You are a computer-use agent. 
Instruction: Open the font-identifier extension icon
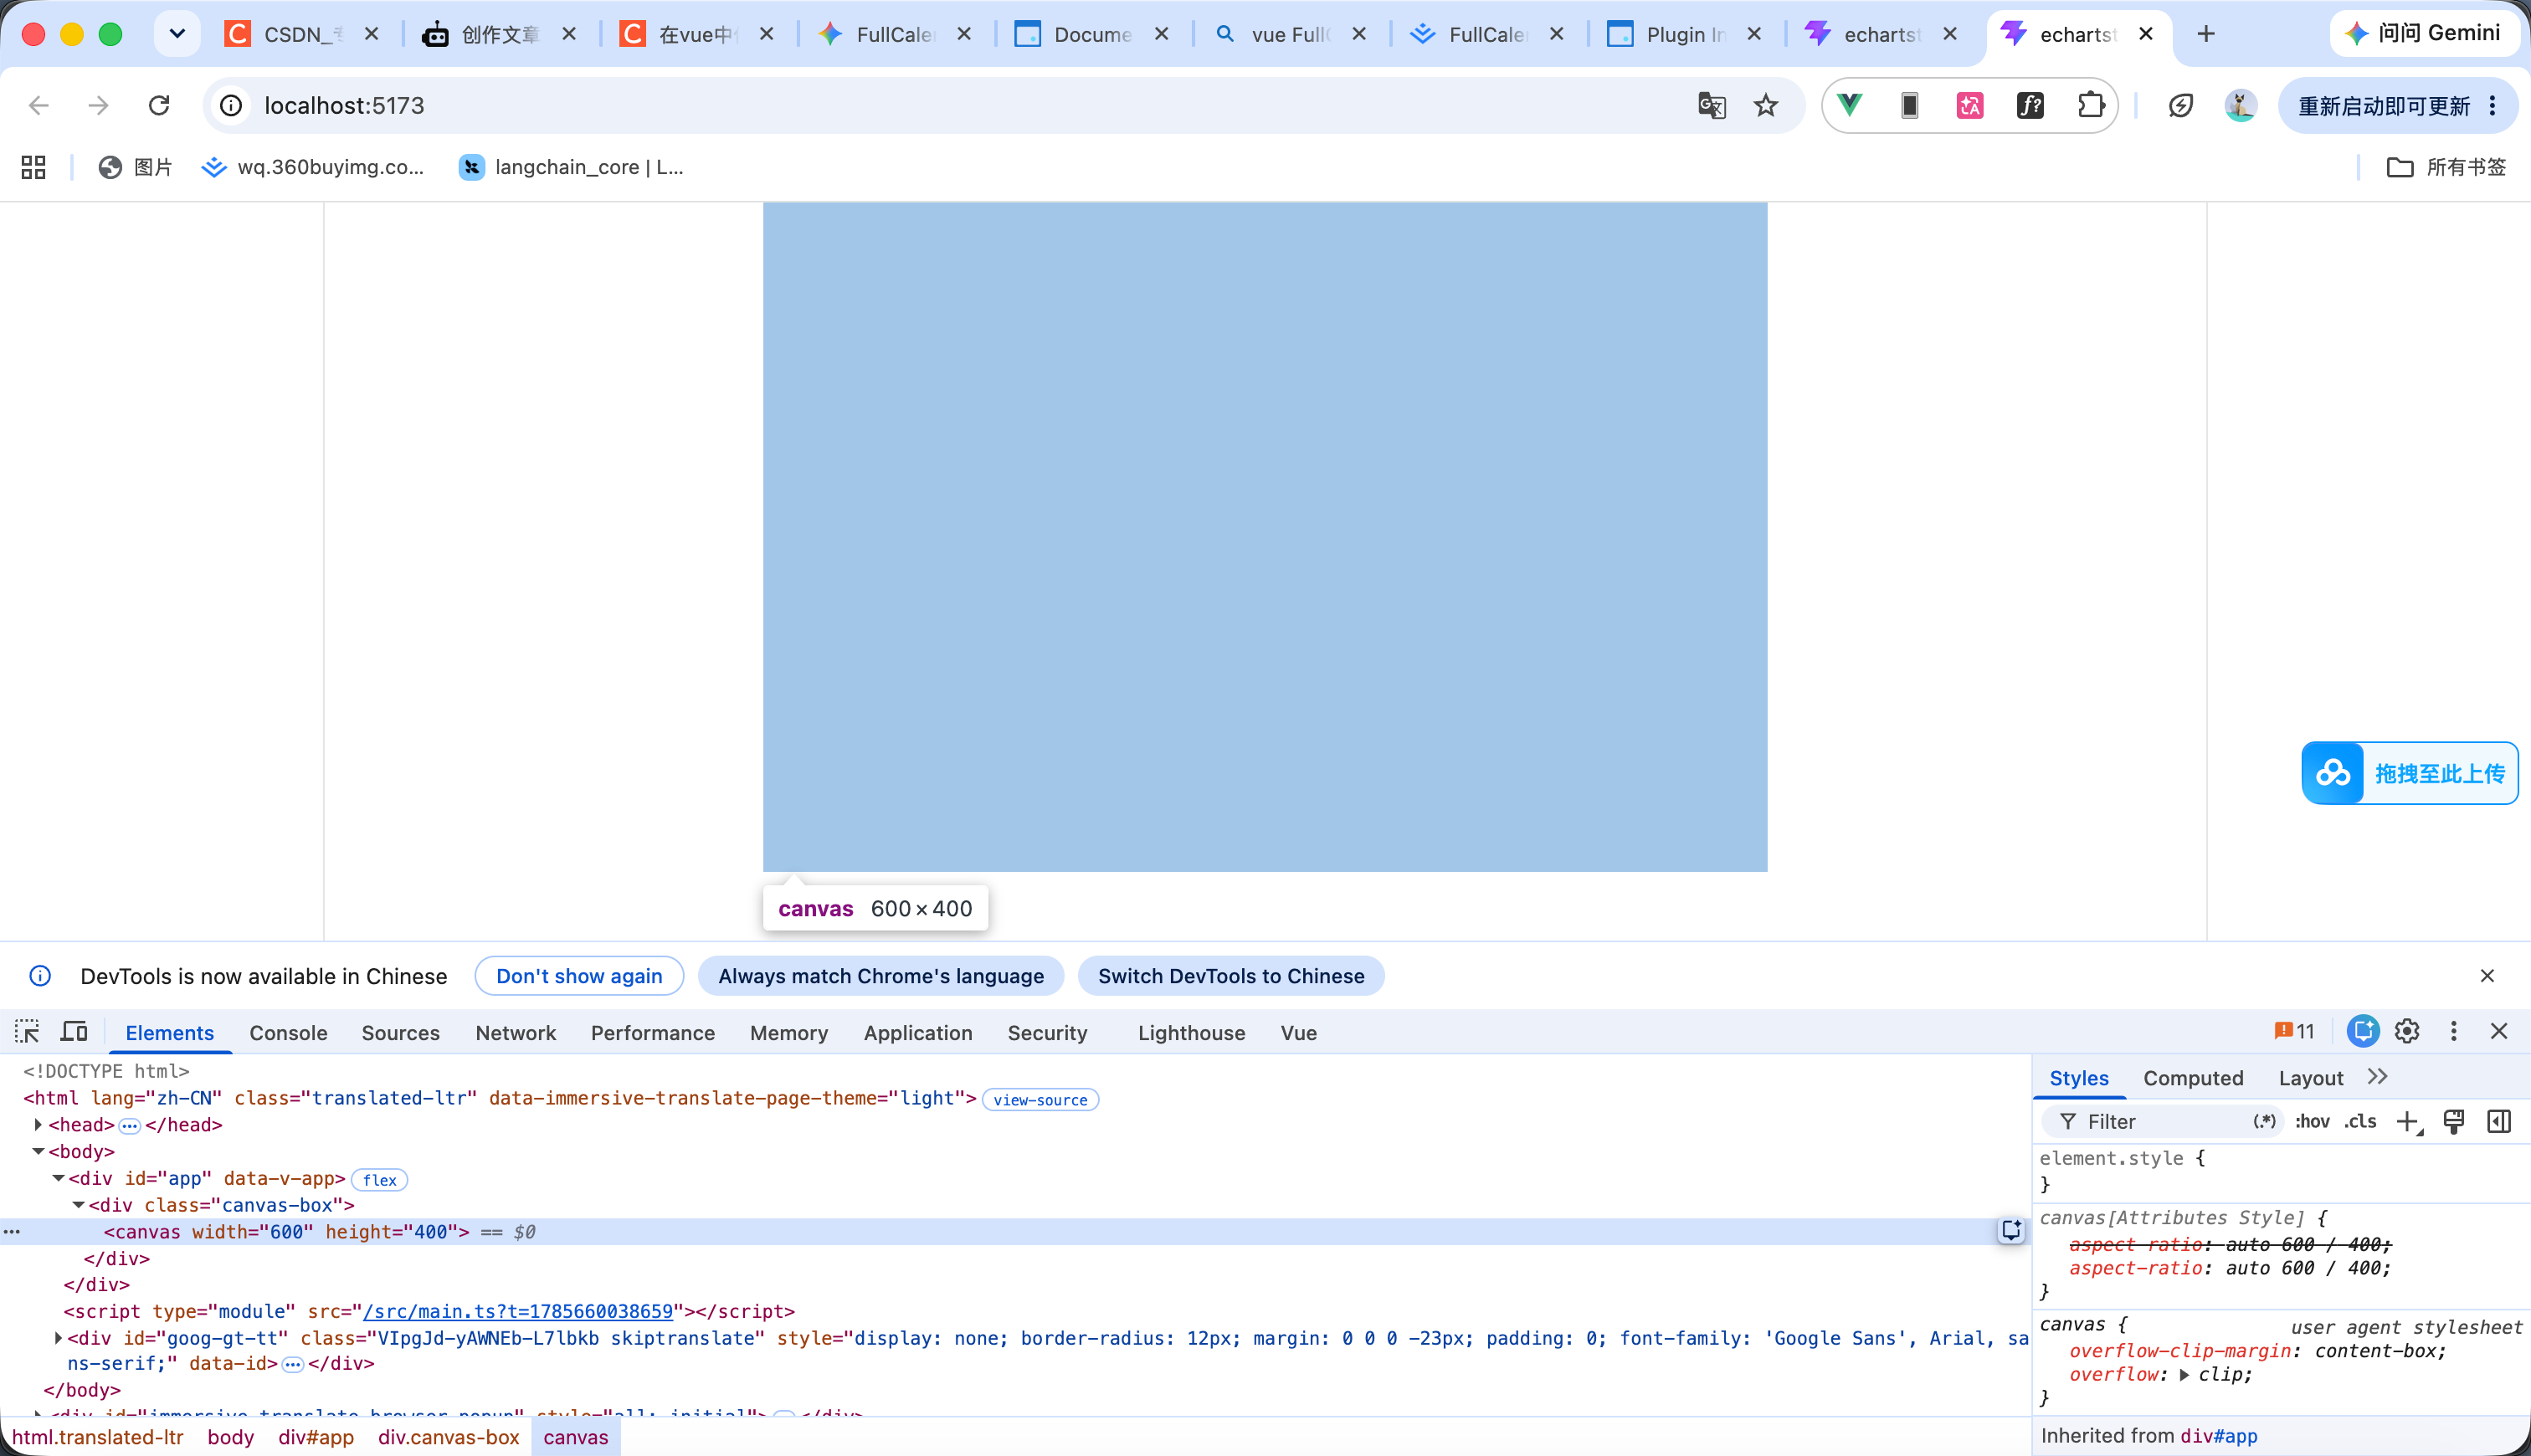2030,105
